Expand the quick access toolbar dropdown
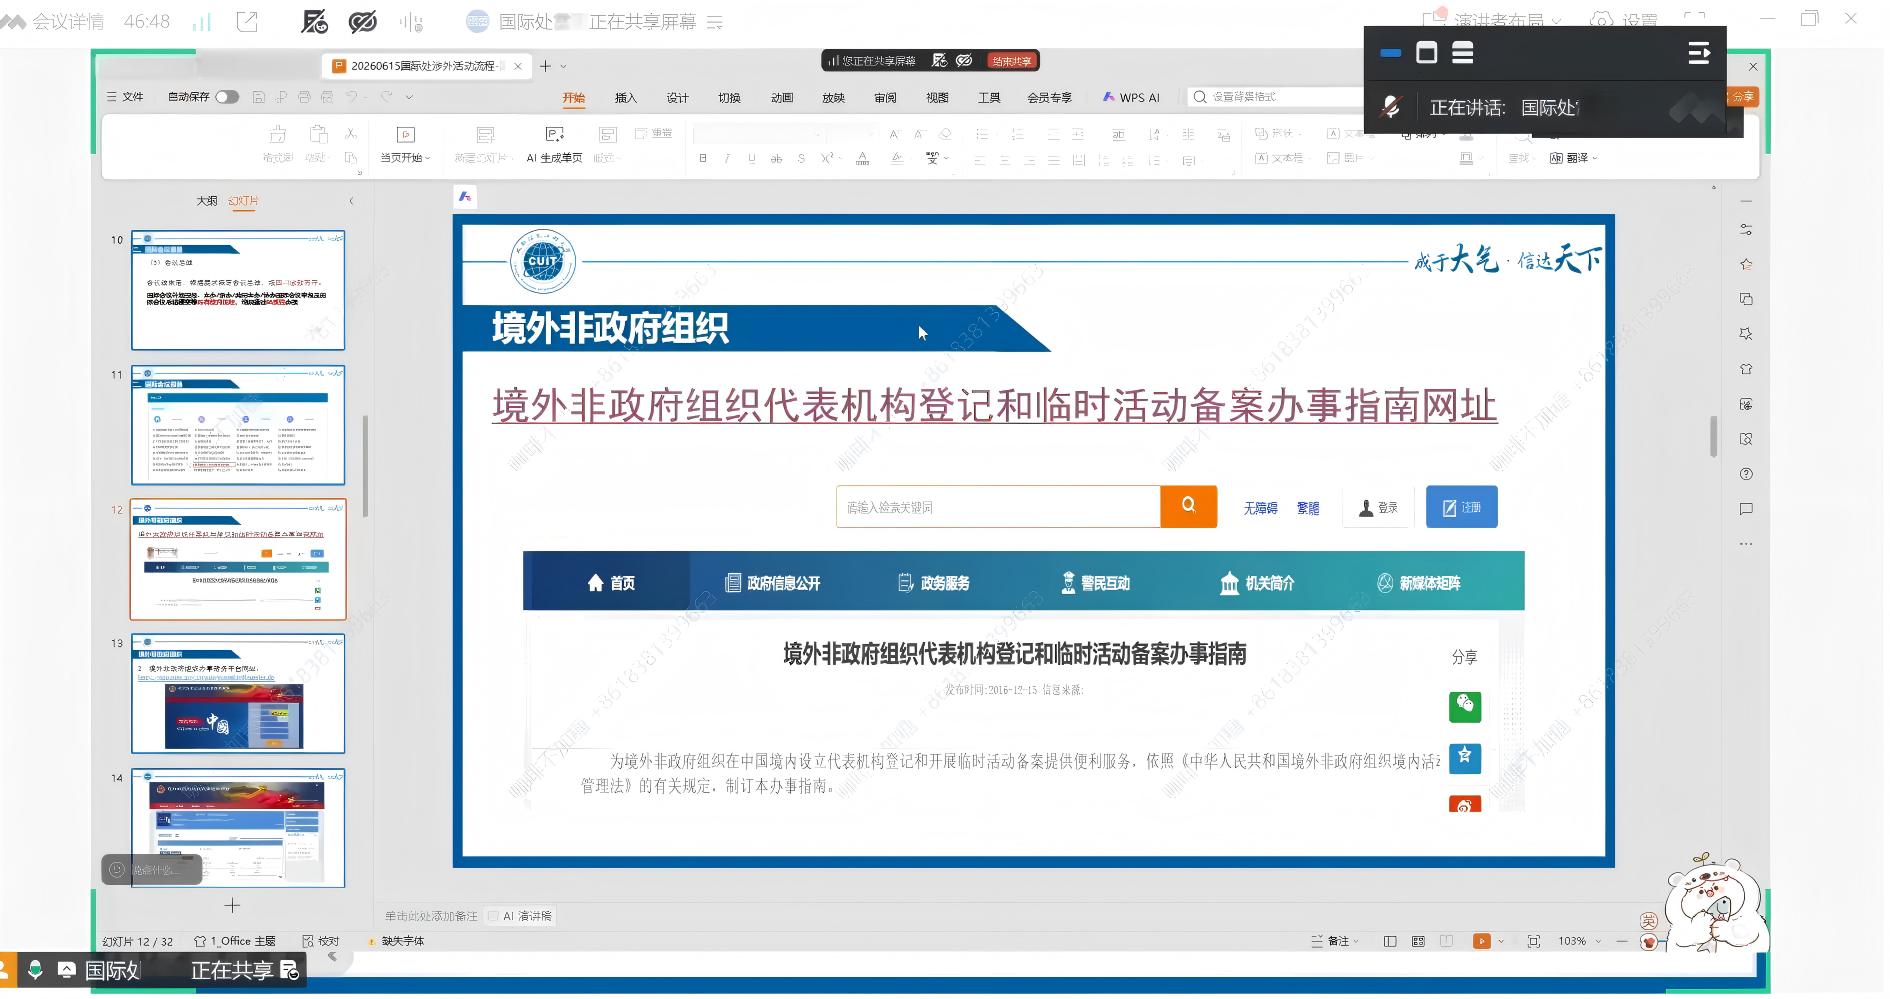 [x=409, y=97]
